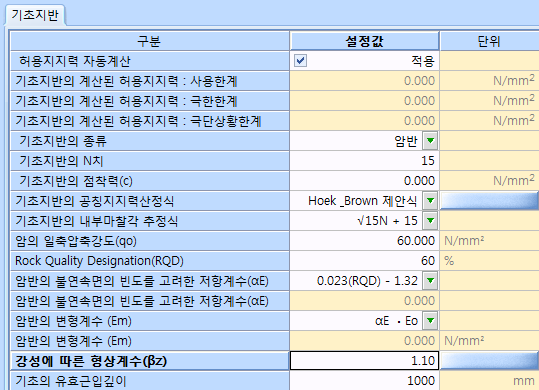Click the 암반 value in 종류 row
The height and width of the screenshot is (390, 539).
(406, 141)
